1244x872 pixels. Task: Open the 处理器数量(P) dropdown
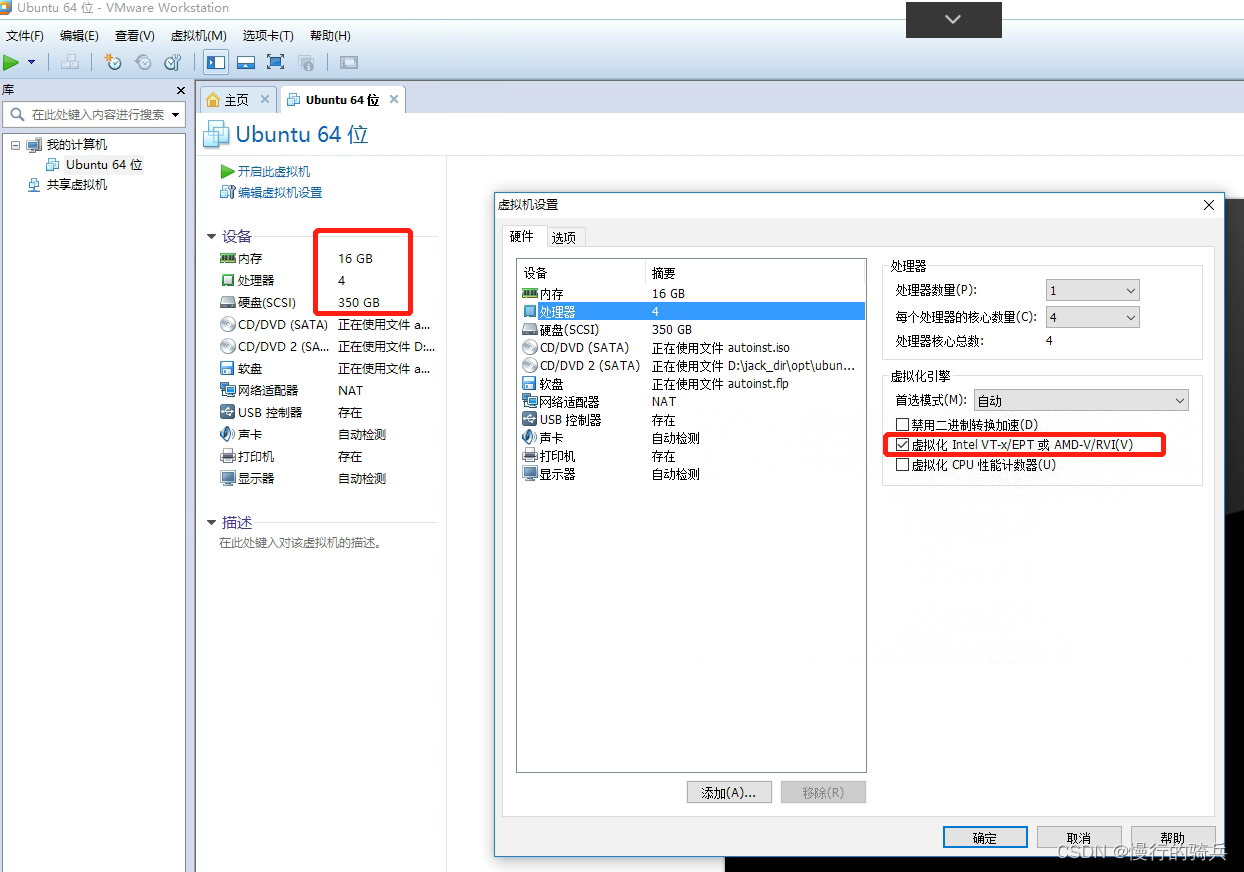click(1093, 291)
